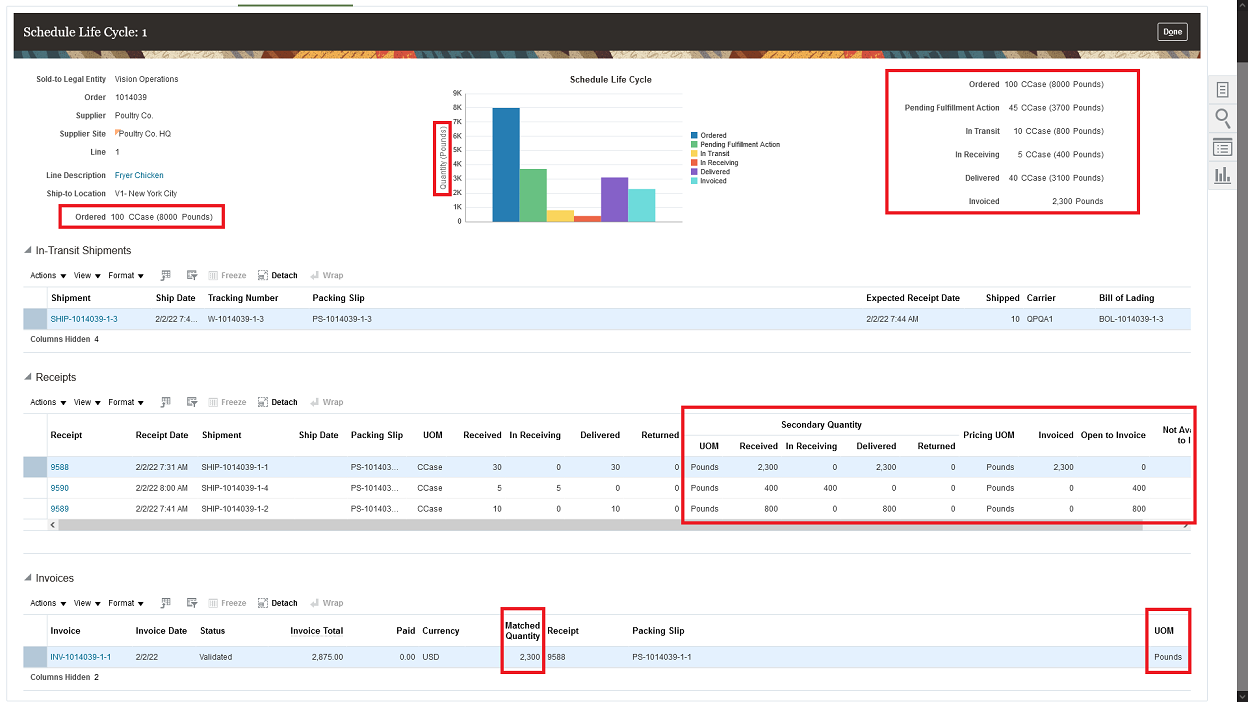
Task: Open View menu in Invoices section
Action: (87, 604)
